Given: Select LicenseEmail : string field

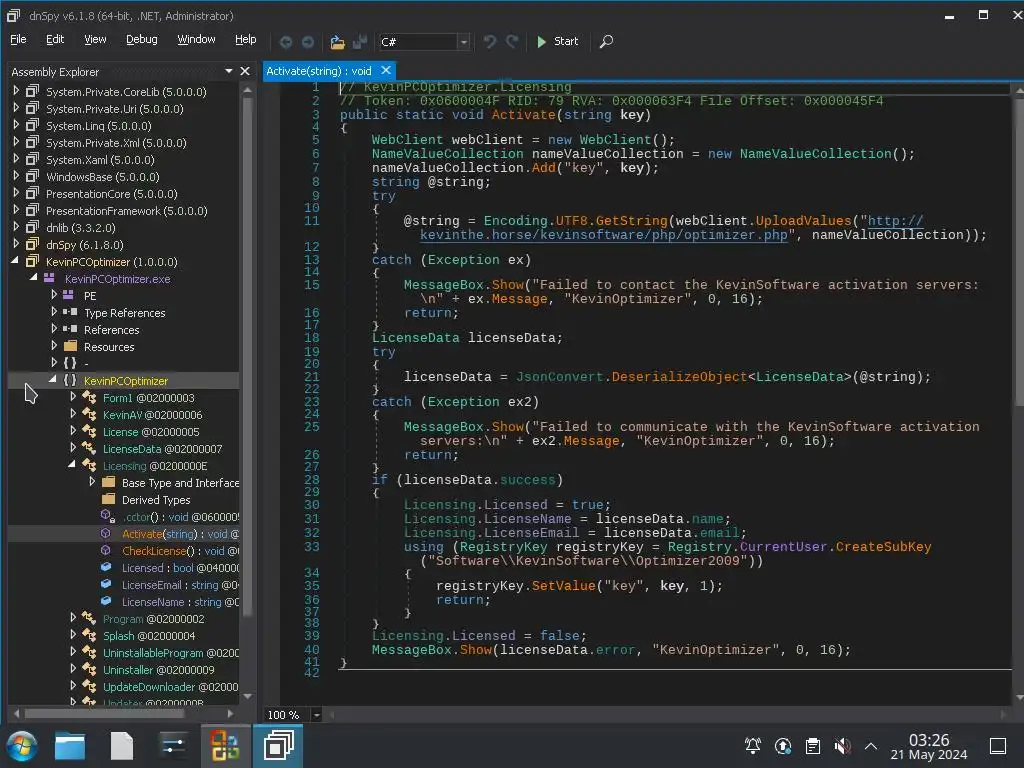Looking at the screenshot, I should (x=180, y=584).
